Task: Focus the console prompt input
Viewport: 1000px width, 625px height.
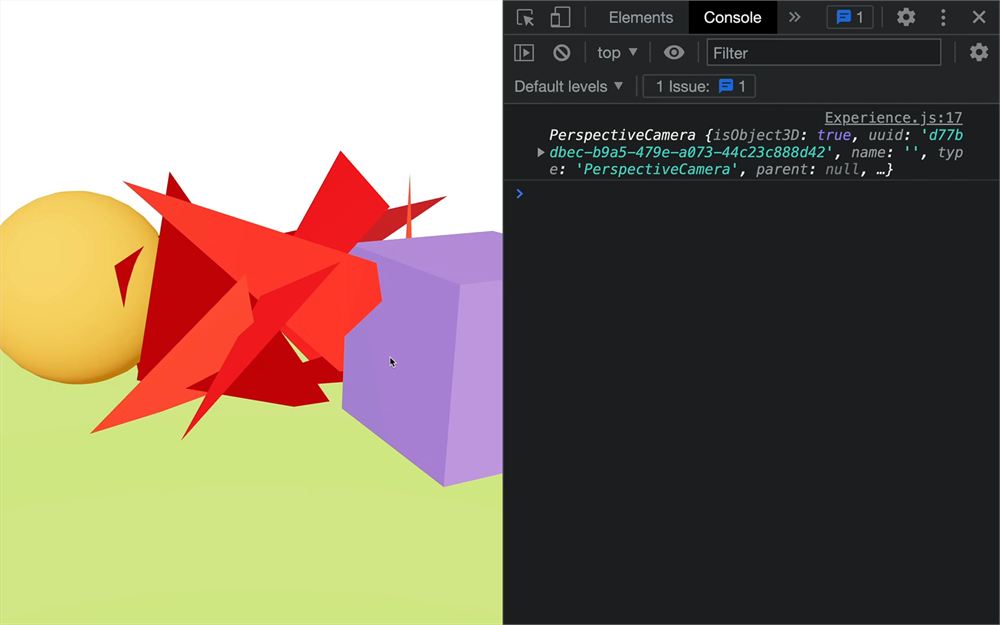Action: click(x=759, y=193)
